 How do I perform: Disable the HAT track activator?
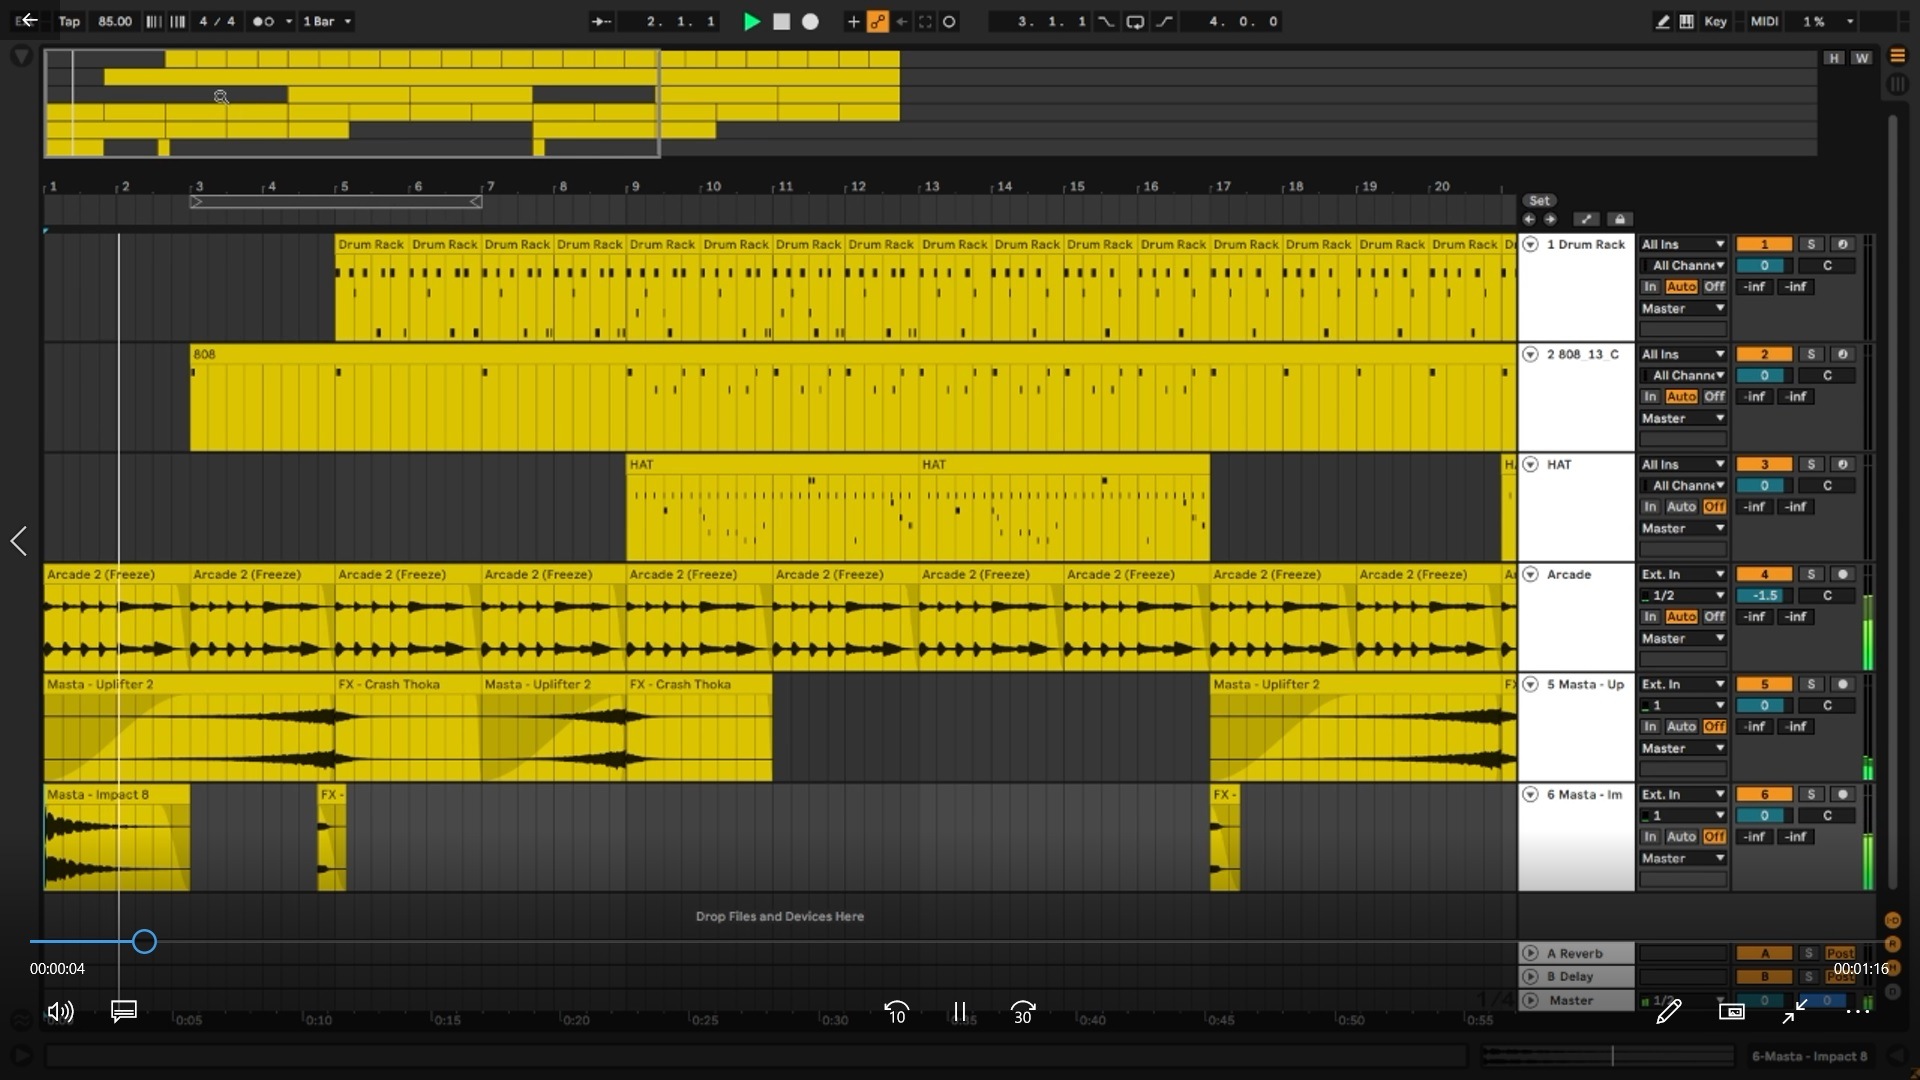coord(1765,464)
